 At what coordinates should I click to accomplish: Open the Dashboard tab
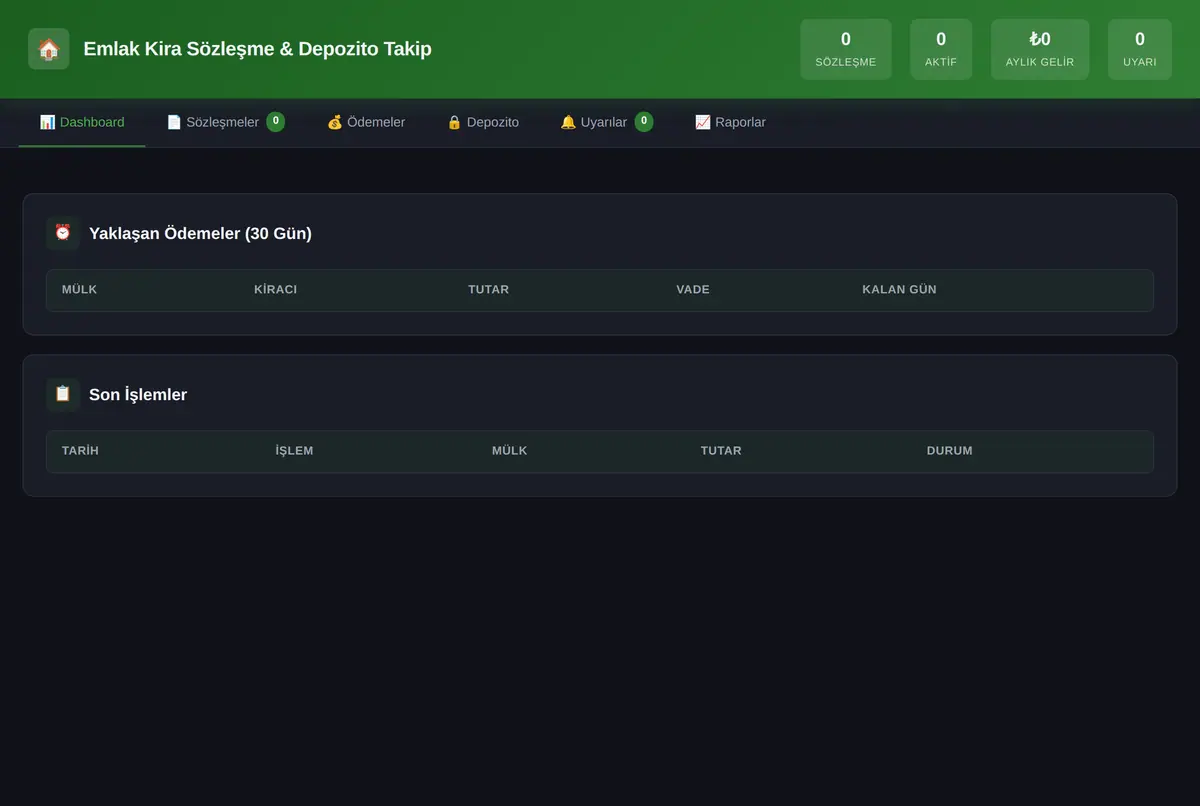click(x=82, y=123)
